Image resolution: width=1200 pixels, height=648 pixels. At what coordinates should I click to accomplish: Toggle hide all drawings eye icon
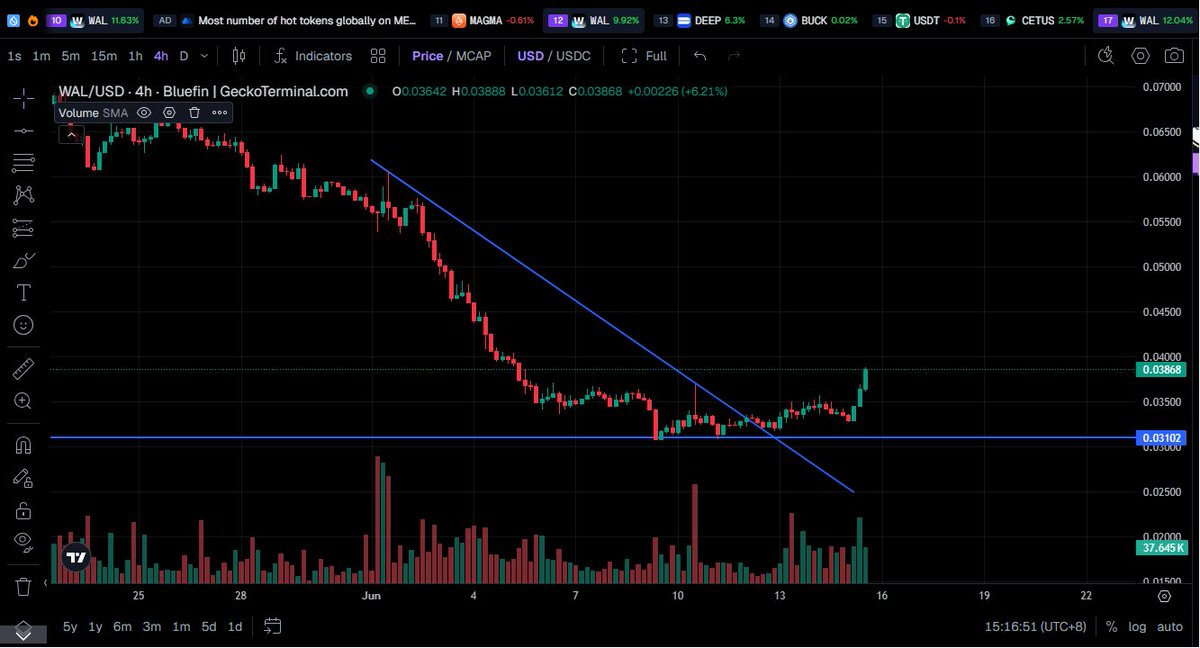click(x=24, y=542)
